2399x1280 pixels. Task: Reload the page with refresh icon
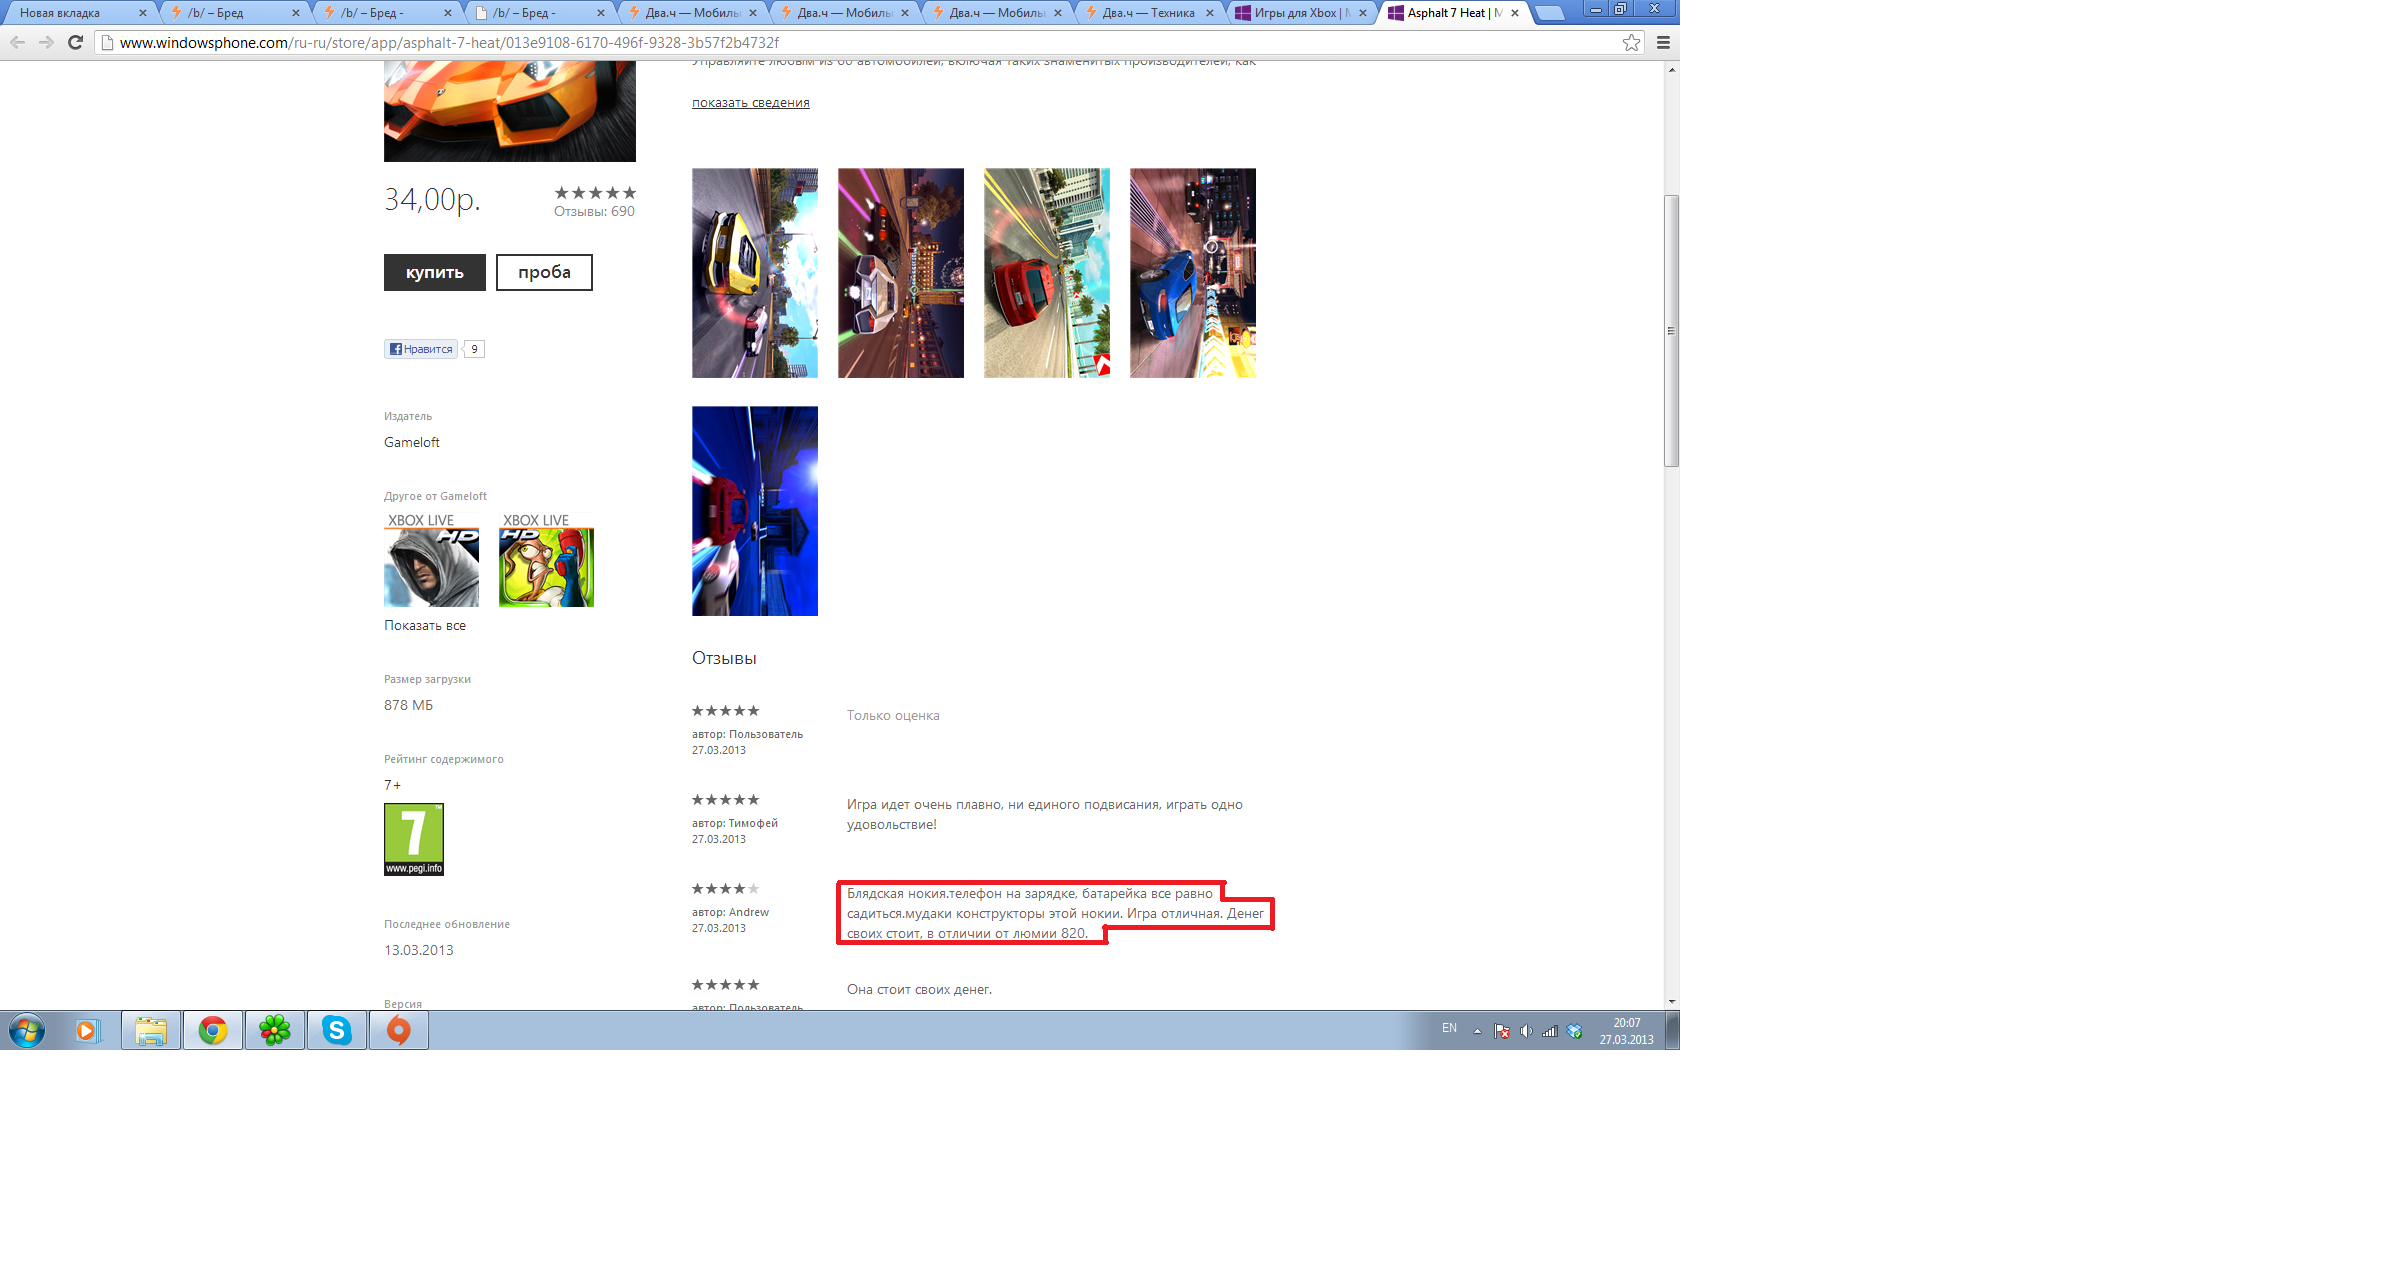(75, 42)
